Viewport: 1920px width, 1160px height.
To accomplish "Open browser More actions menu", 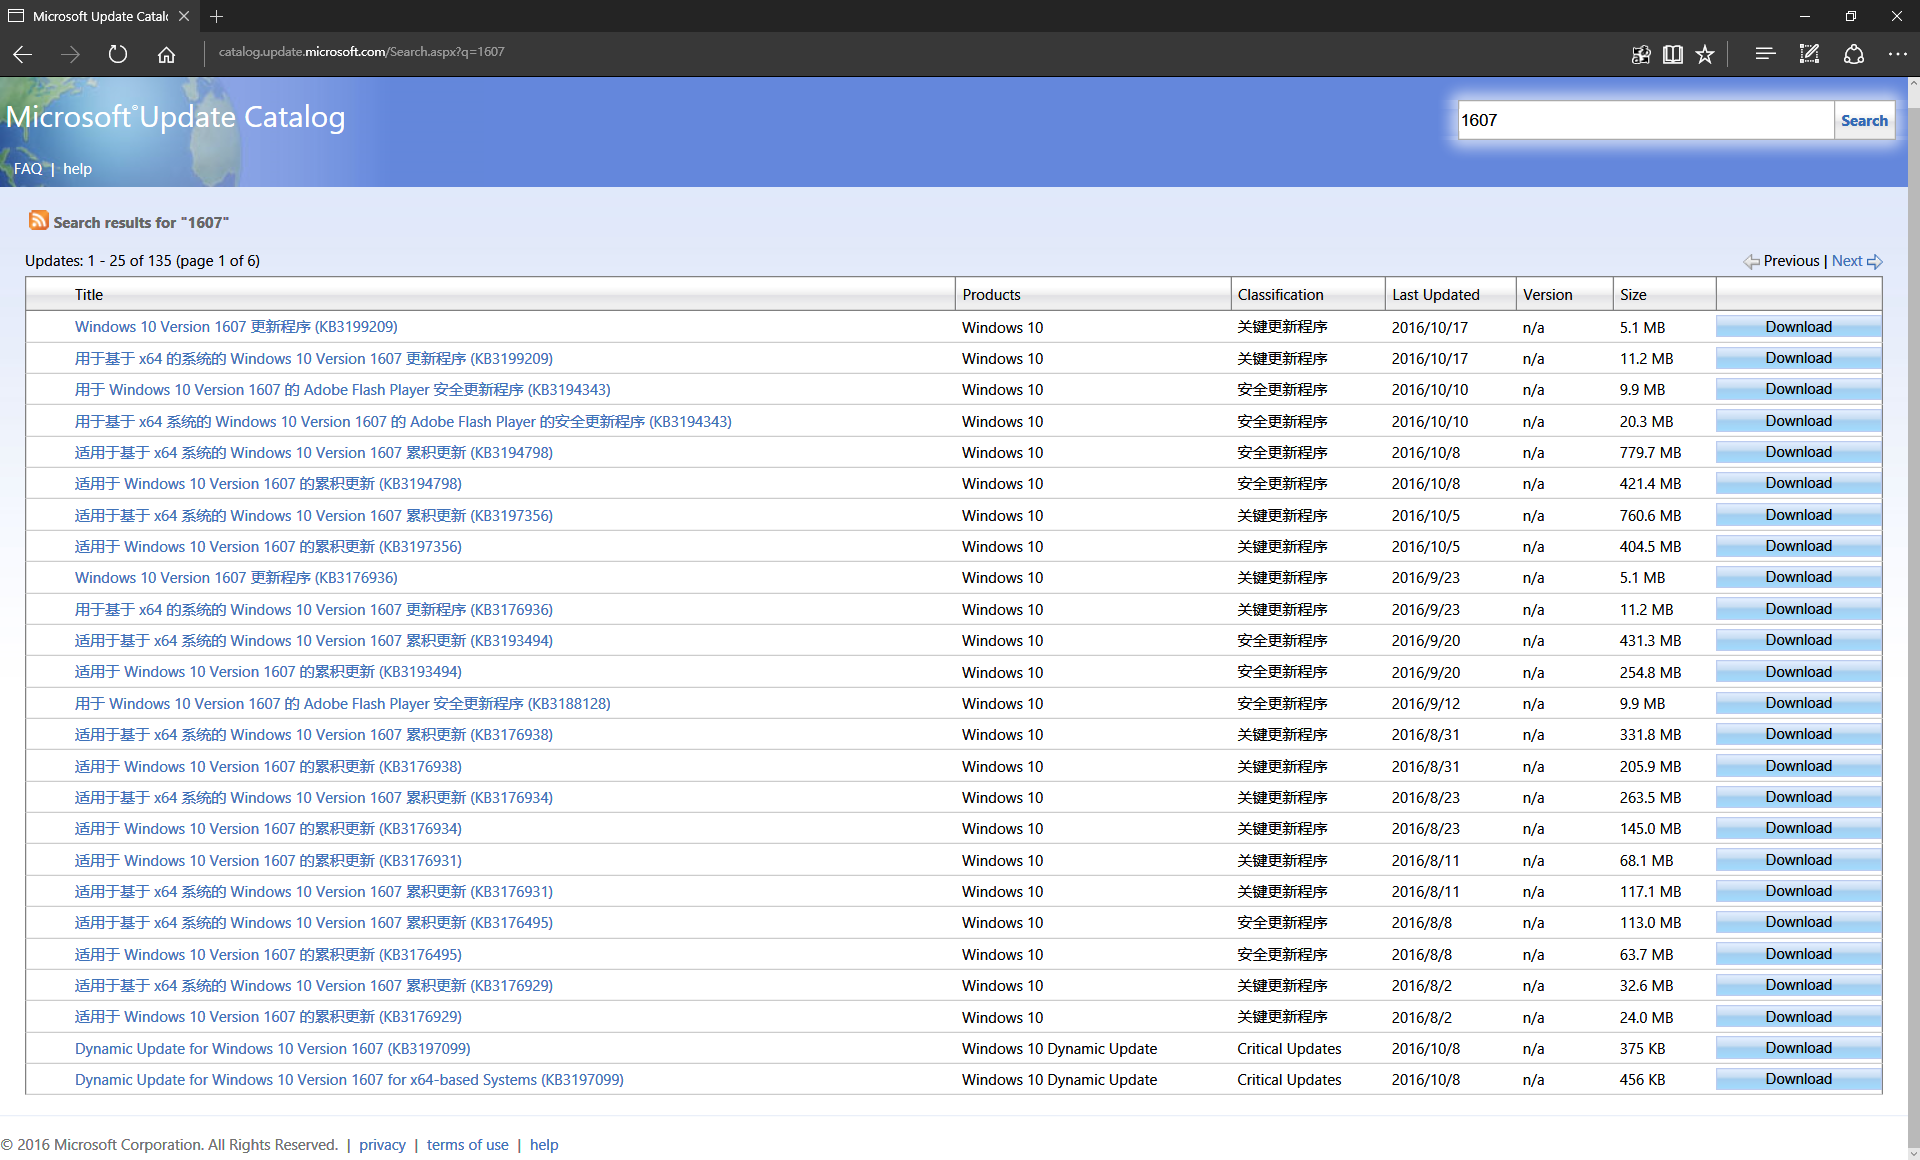I will tap(1897, 54).
